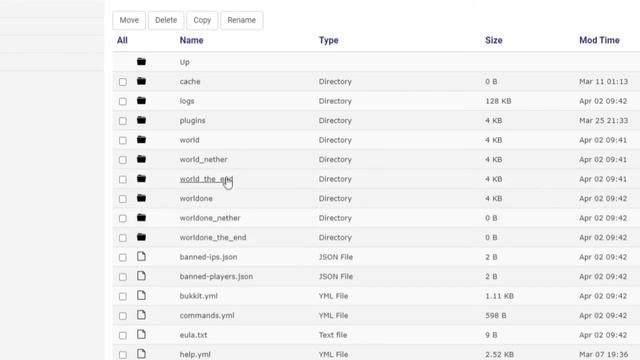
Task: Click the worldone folder icon
Action: (141, 198)
